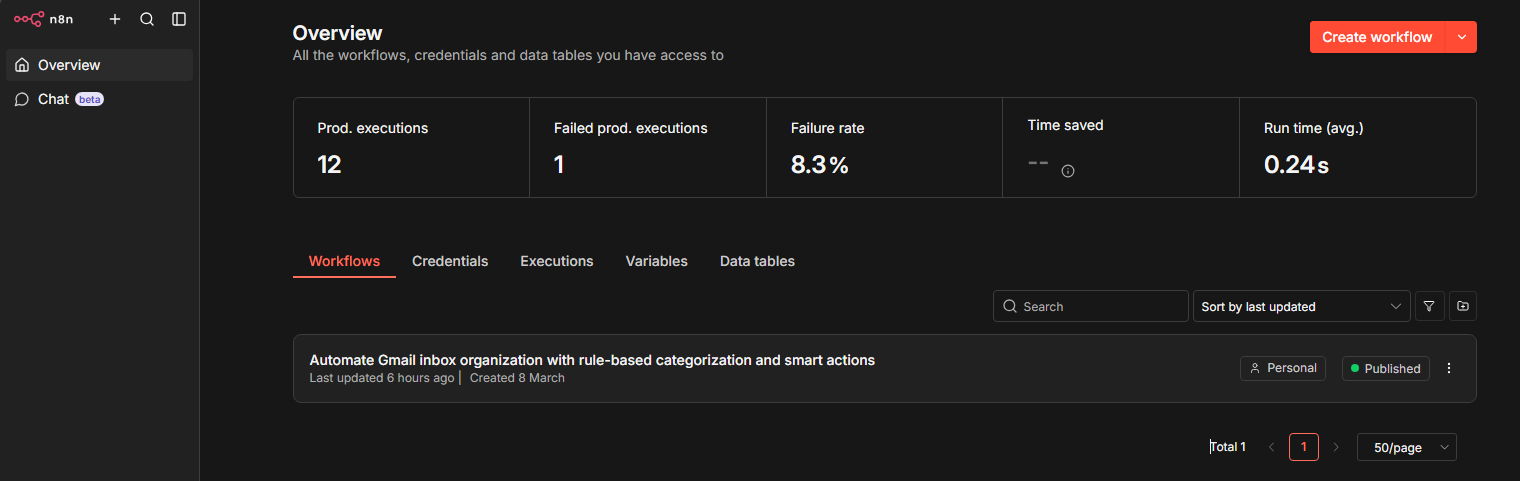This screenshot has width=1520, height=481.
Task: Open the Variables tab
Action: [657, 261]
